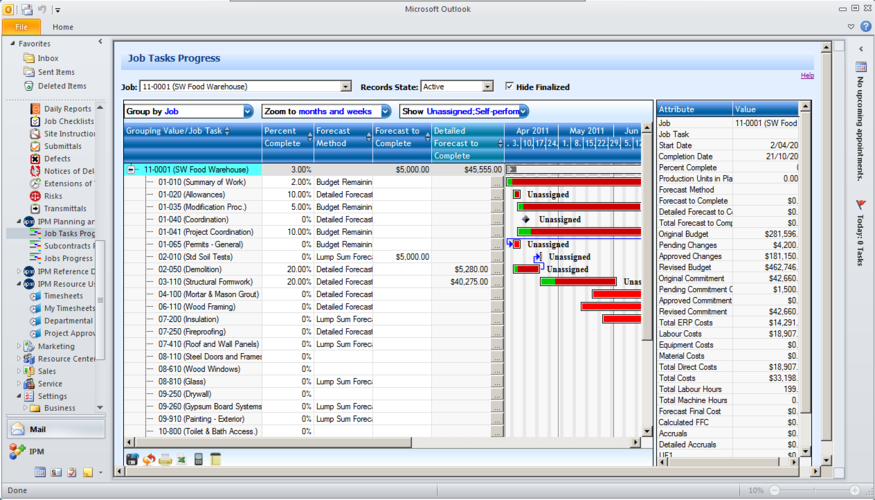Click the Outlook Help question mark icon

click(x=866, y=26)
